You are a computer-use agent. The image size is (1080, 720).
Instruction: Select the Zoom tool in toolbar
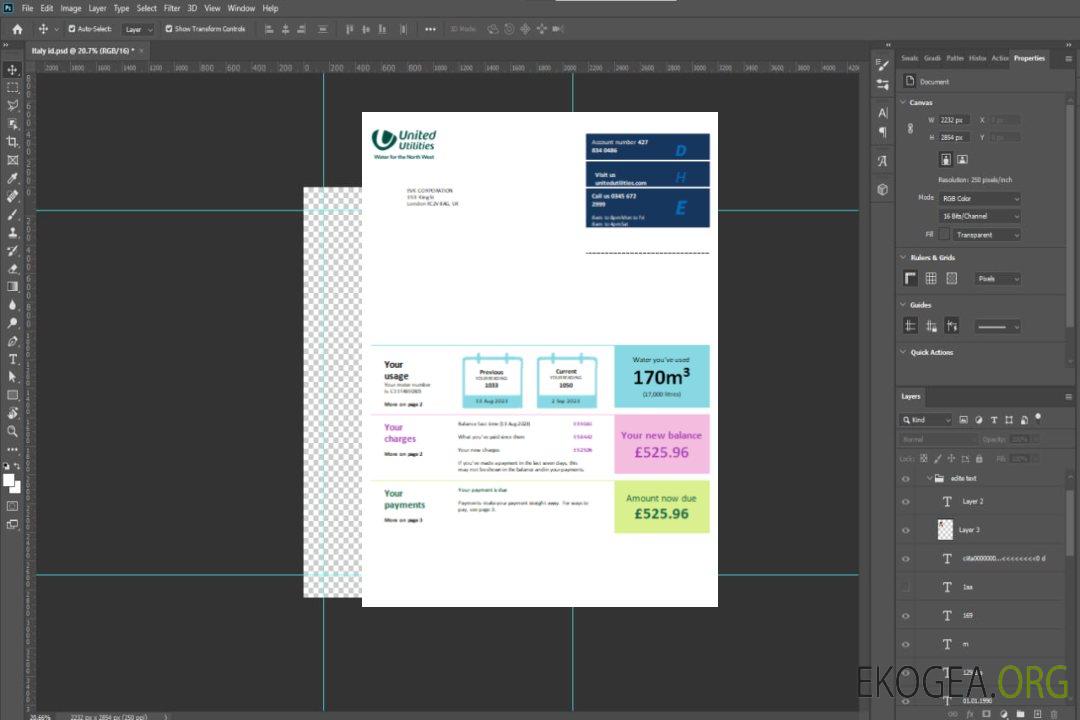click(12, 431)
